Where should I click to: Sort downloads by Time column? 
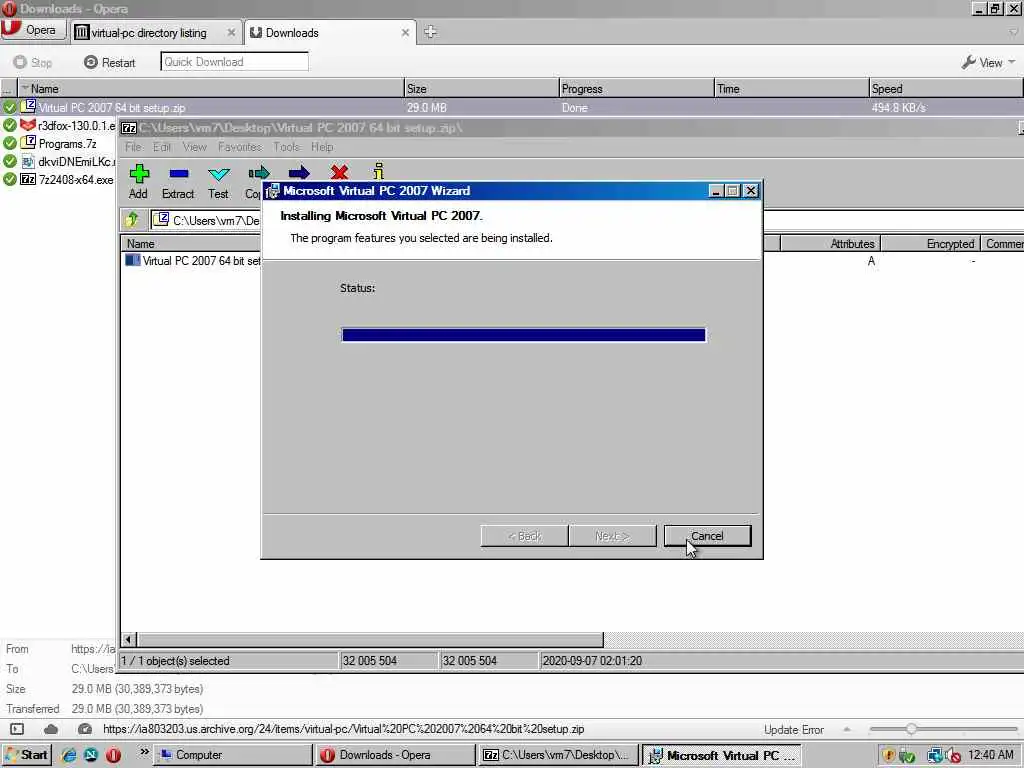[791, 88]
